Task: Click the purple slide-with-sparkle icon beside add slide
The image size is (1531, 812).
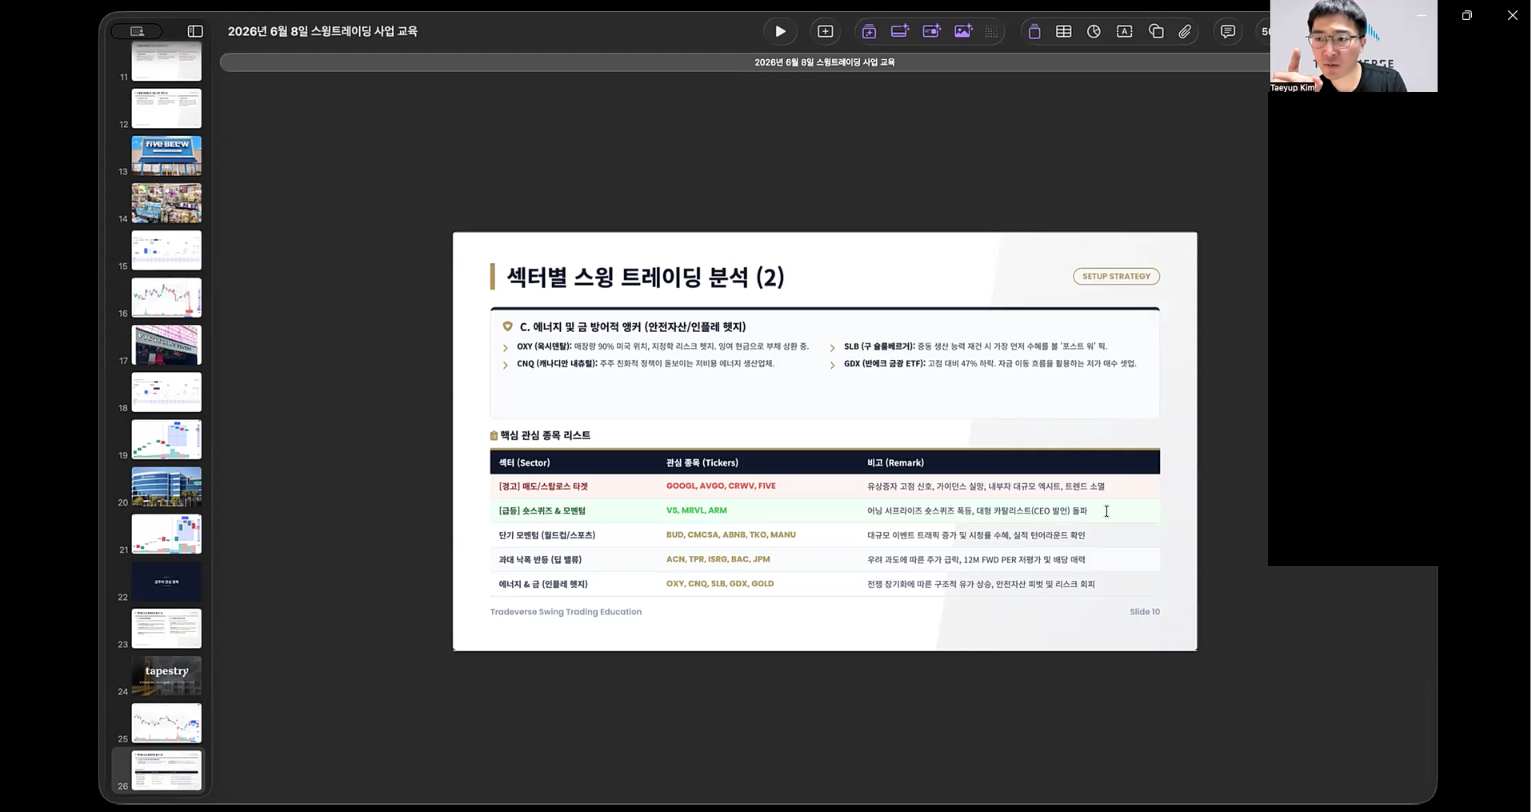Action: click(868, 31)
